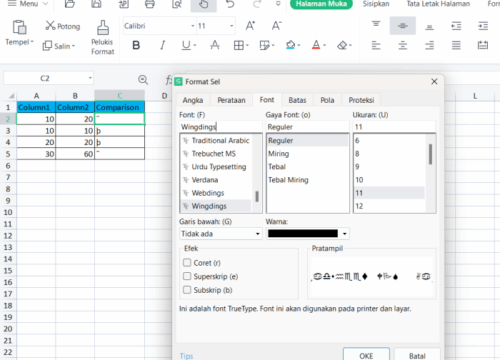This screenshot has width=500, height=360.
Task: Choose Tebal Miring font style
Action: click(x=288, y=180)
